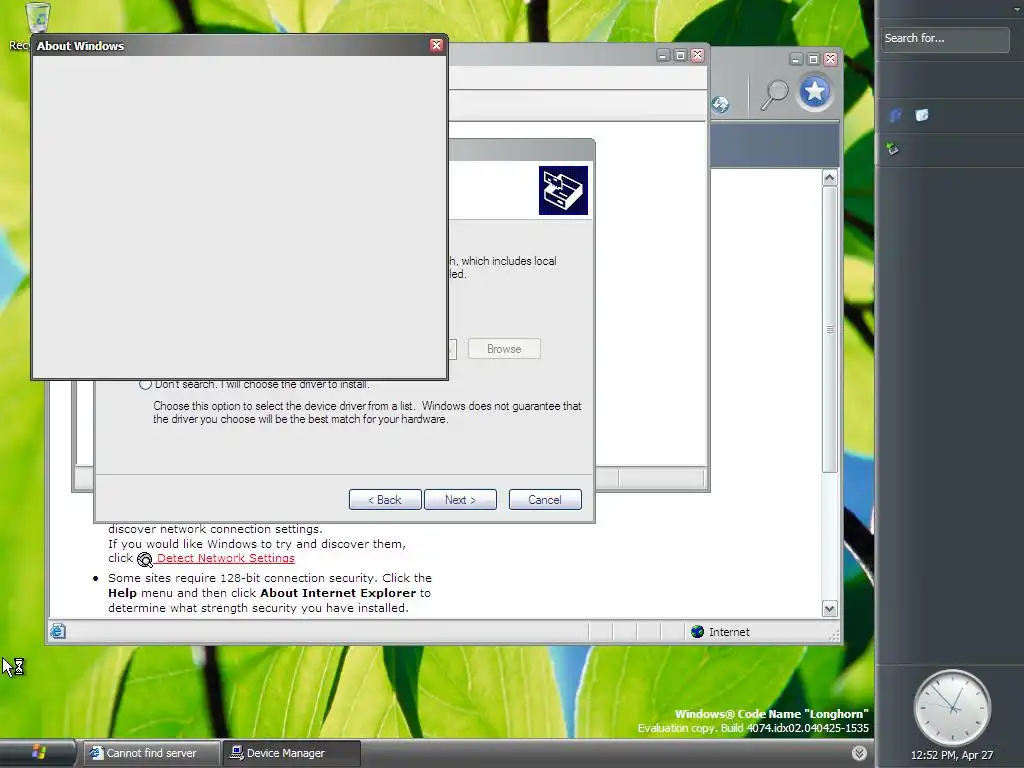Click the magnifying glass search icon in Internet Explorer
The height and width of the screenshot is (768, 1024).
tap(775, 95)
